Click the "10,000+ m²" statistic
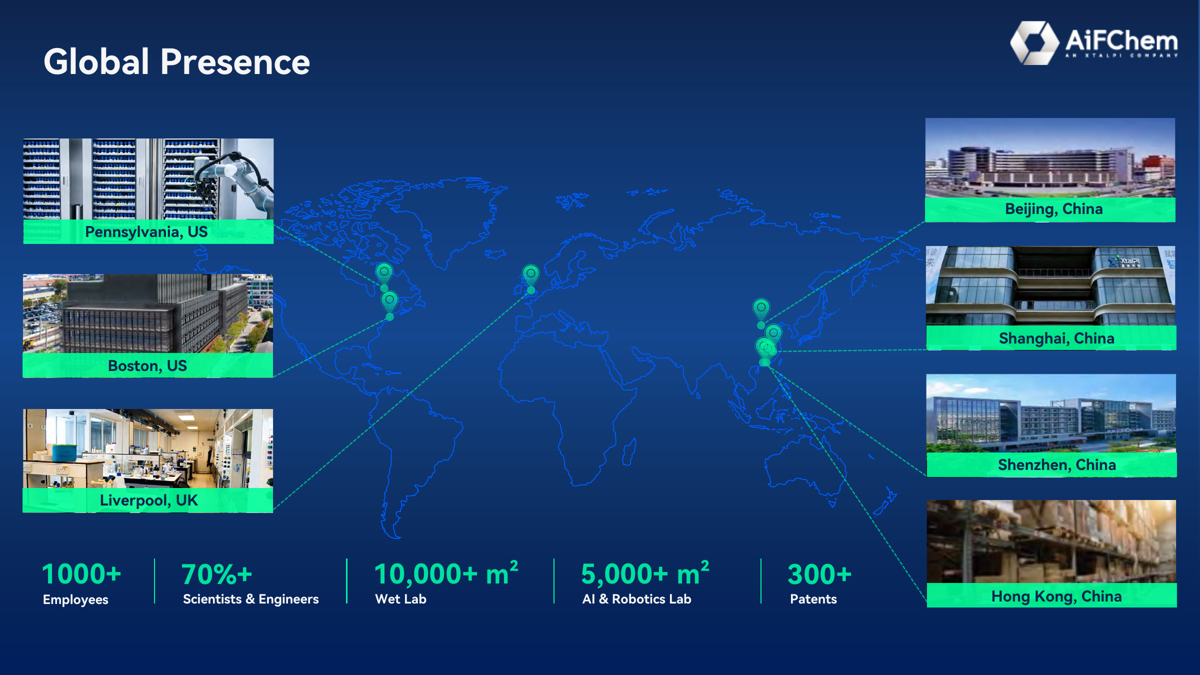This screenshot has width=1200, height=675. (x=446, y=573)
